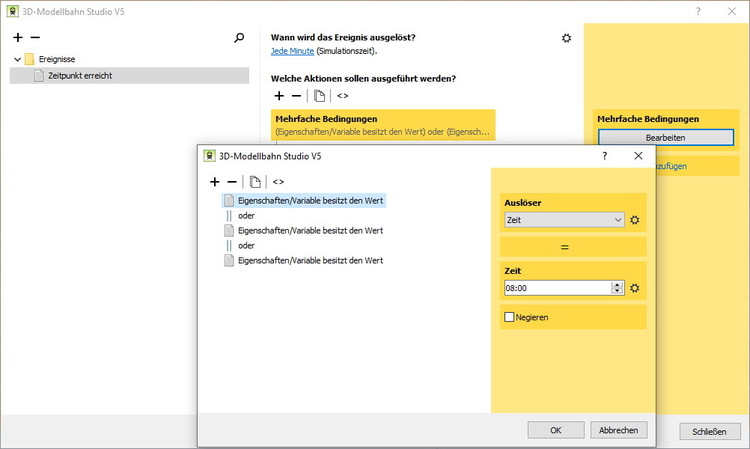
Task: Select the Zeitpunkt erreicht event
Action: [x=79, y=76]
